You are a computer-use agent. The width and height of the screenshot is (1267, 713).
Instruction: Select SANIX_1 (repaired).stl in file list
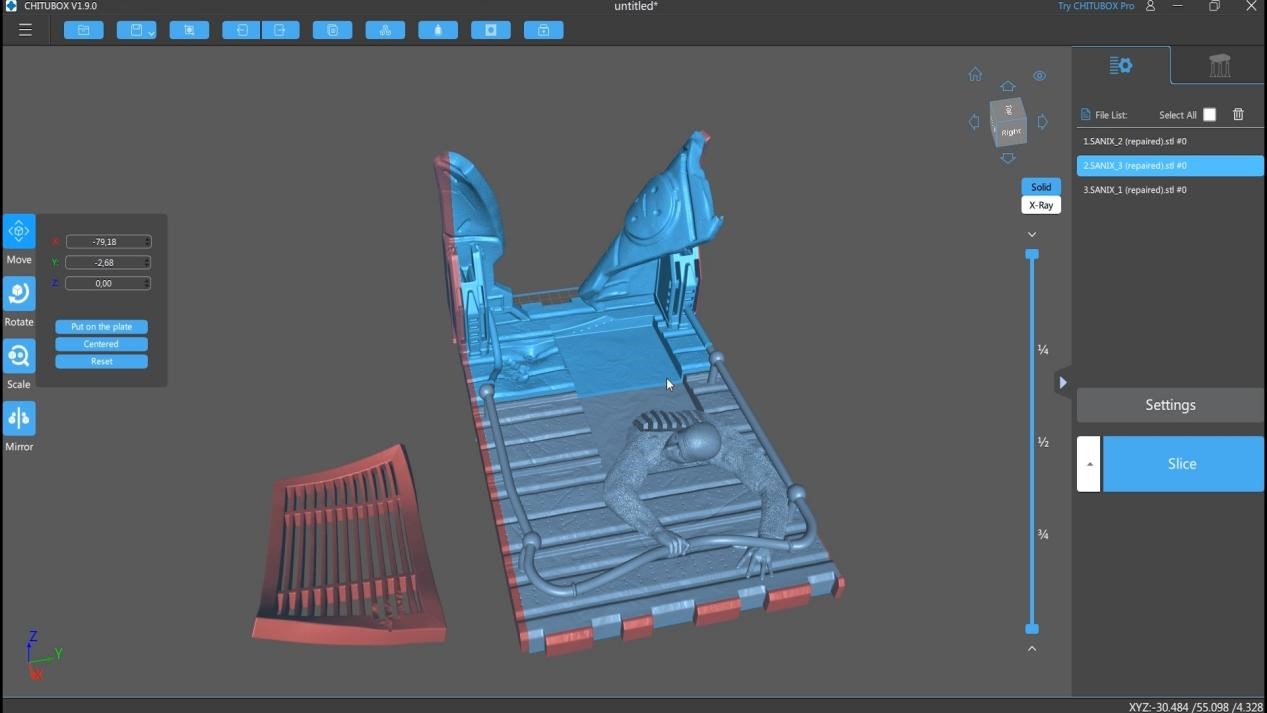(x=1170, y=189)
